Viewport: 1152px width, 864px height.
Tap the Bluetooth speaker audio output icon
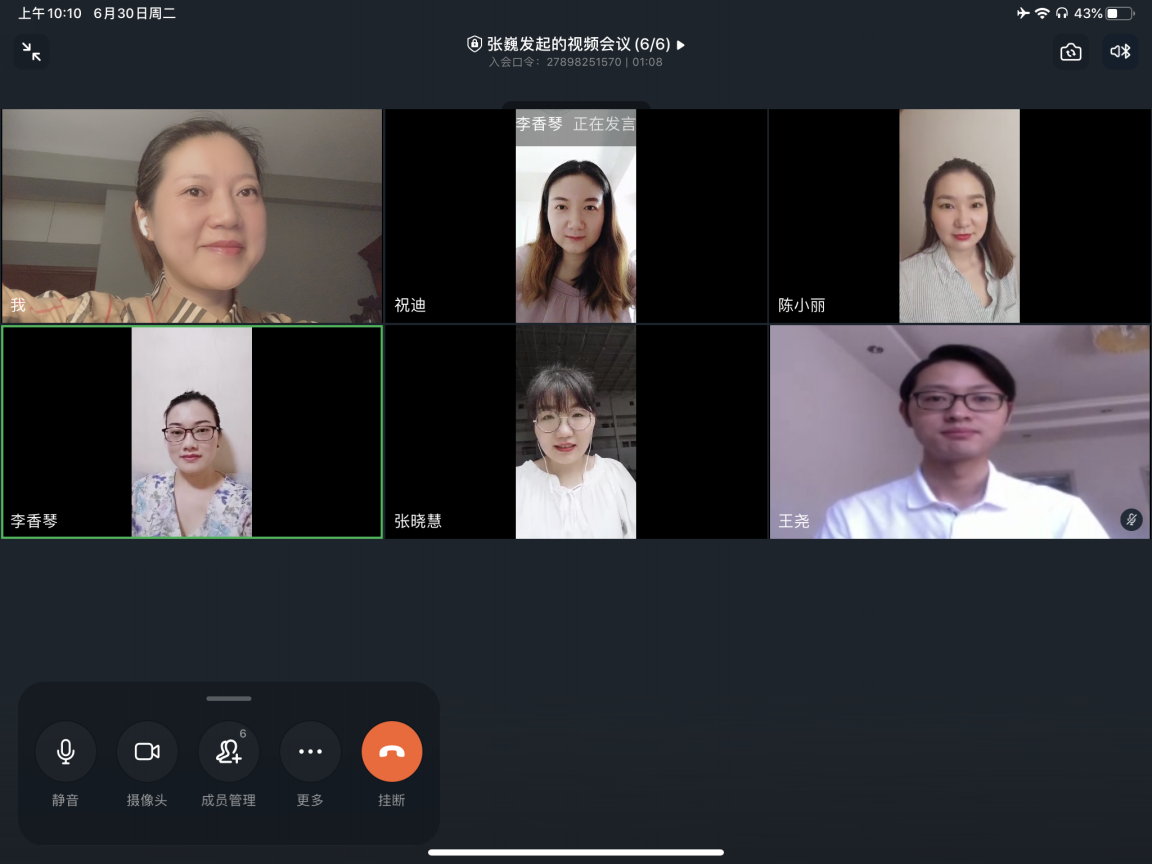click(x=1120, y=52)
